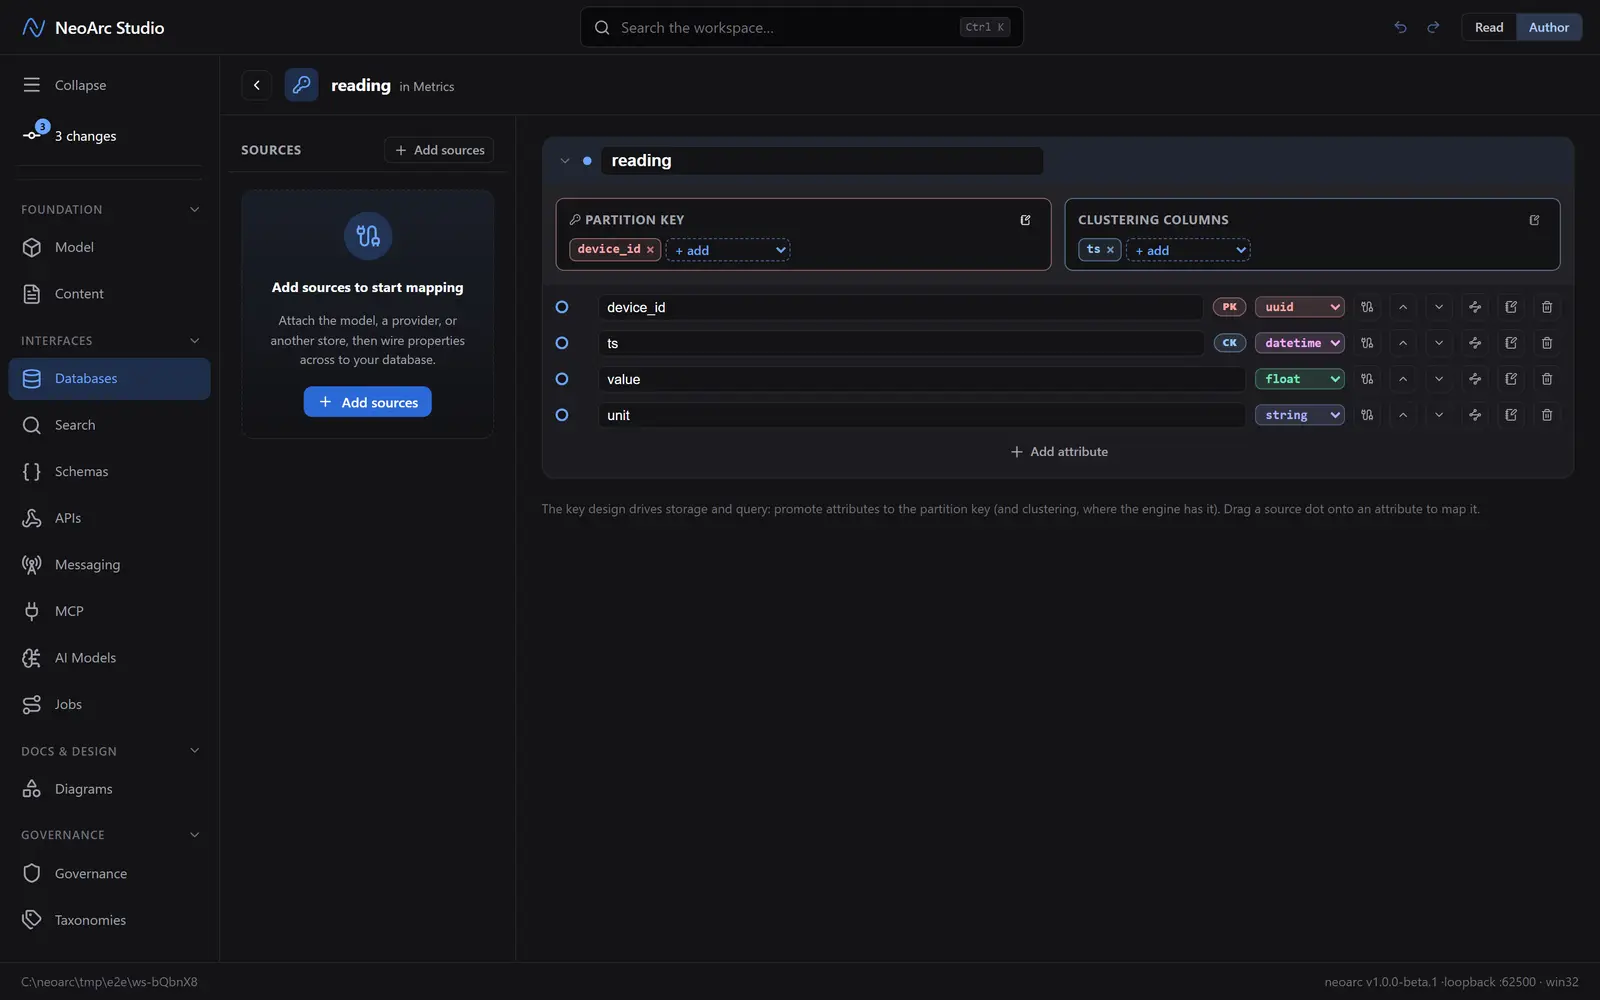This screenshot has width=1600, height=1000.
Task: Open Model in the sidebar
Action: (x=110, y=247)
